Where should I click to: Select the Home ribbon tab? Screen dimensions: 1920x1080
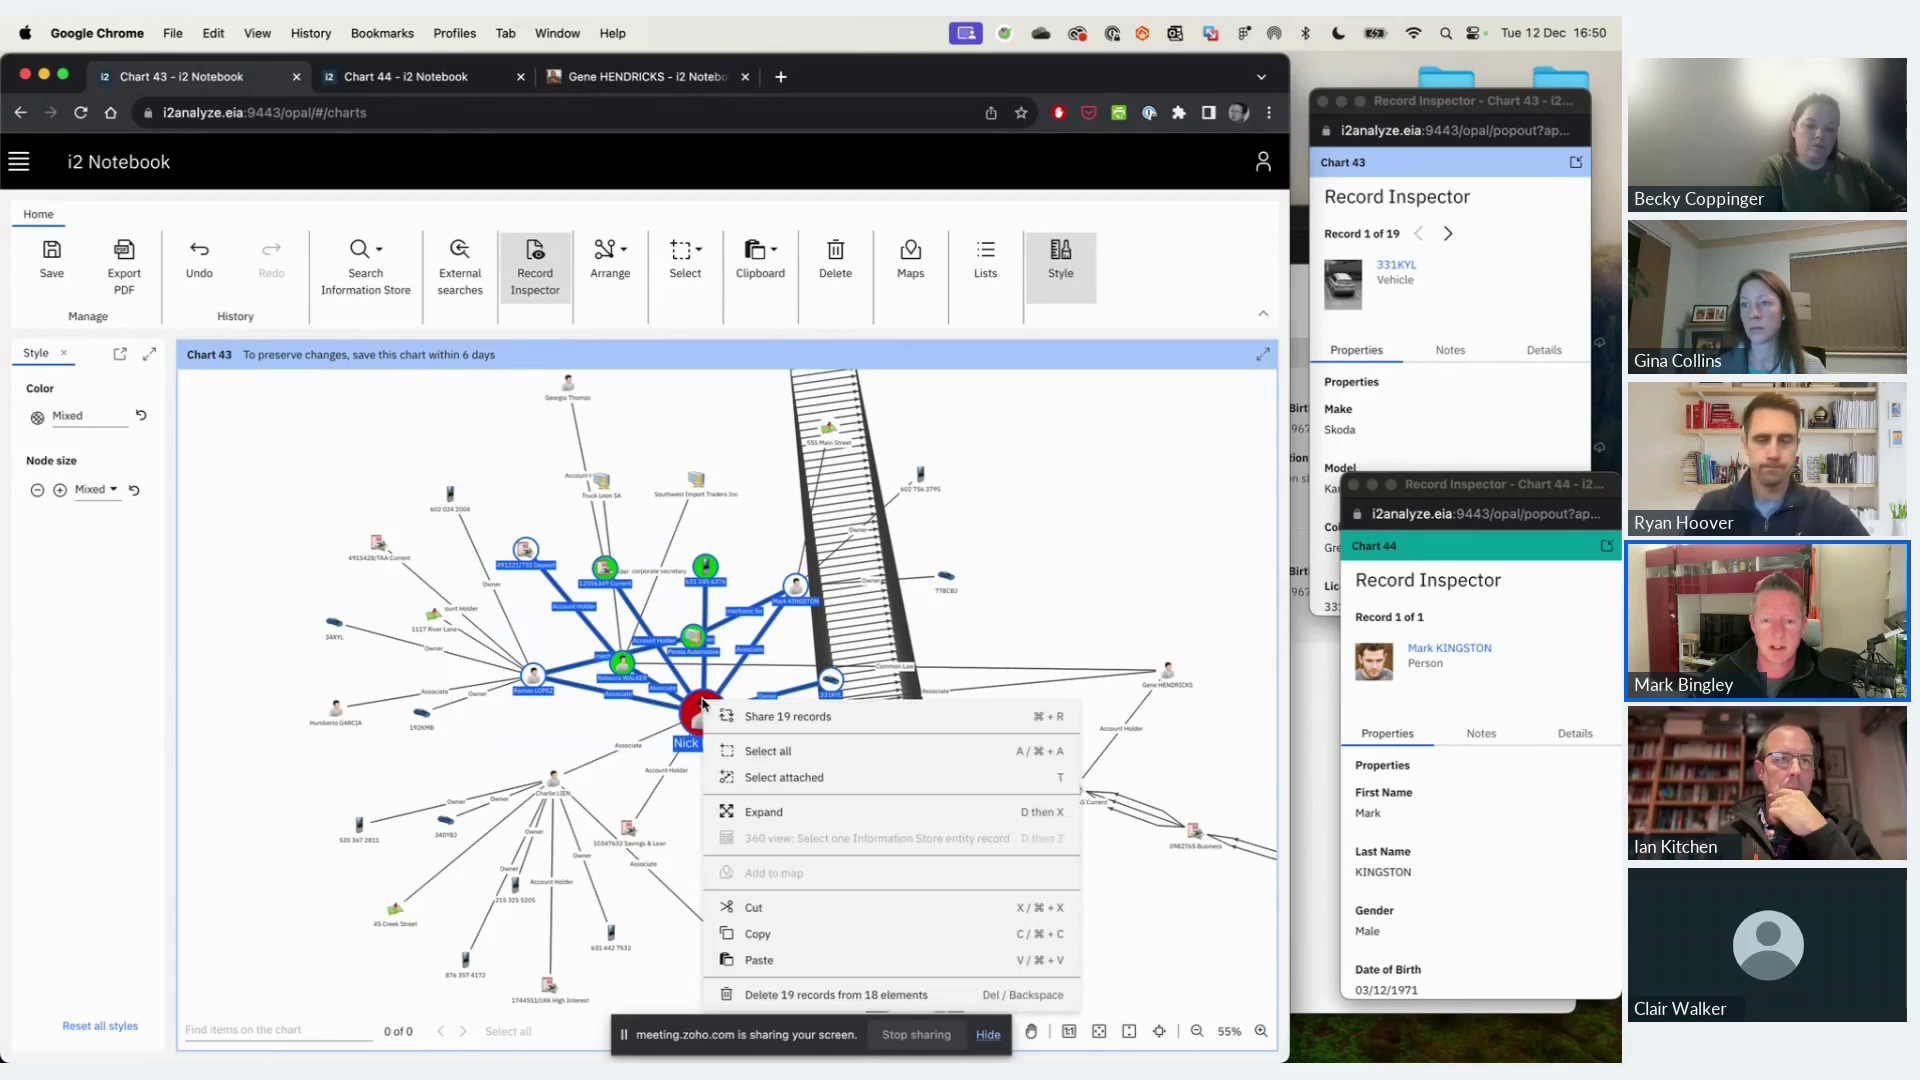[x=38, y=214]
